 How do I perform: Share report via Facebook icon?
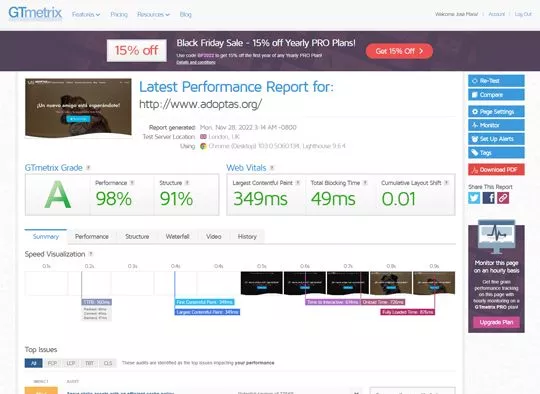(x=488, y=198)
